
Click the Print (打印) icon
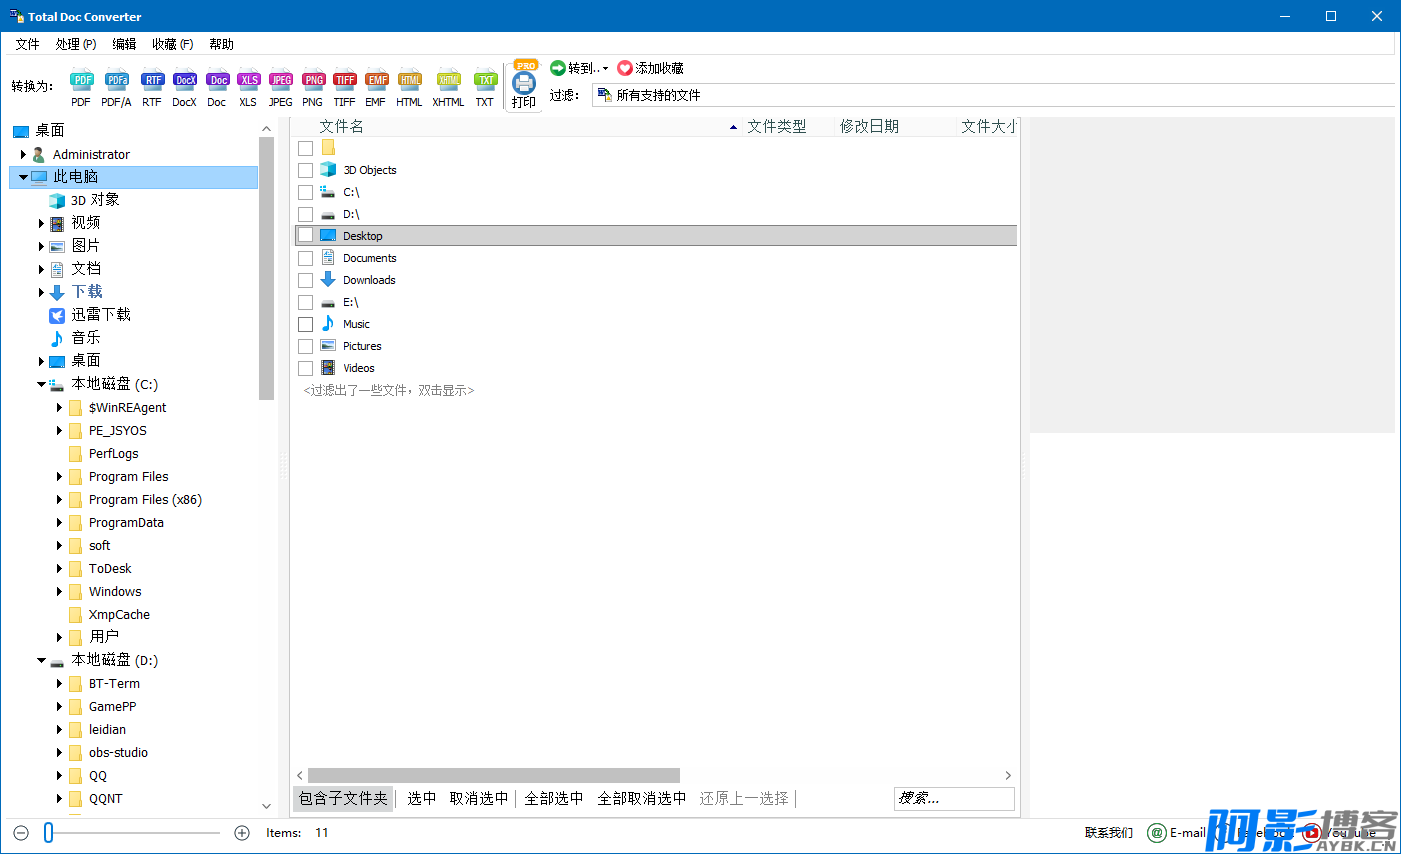(524, 86)
